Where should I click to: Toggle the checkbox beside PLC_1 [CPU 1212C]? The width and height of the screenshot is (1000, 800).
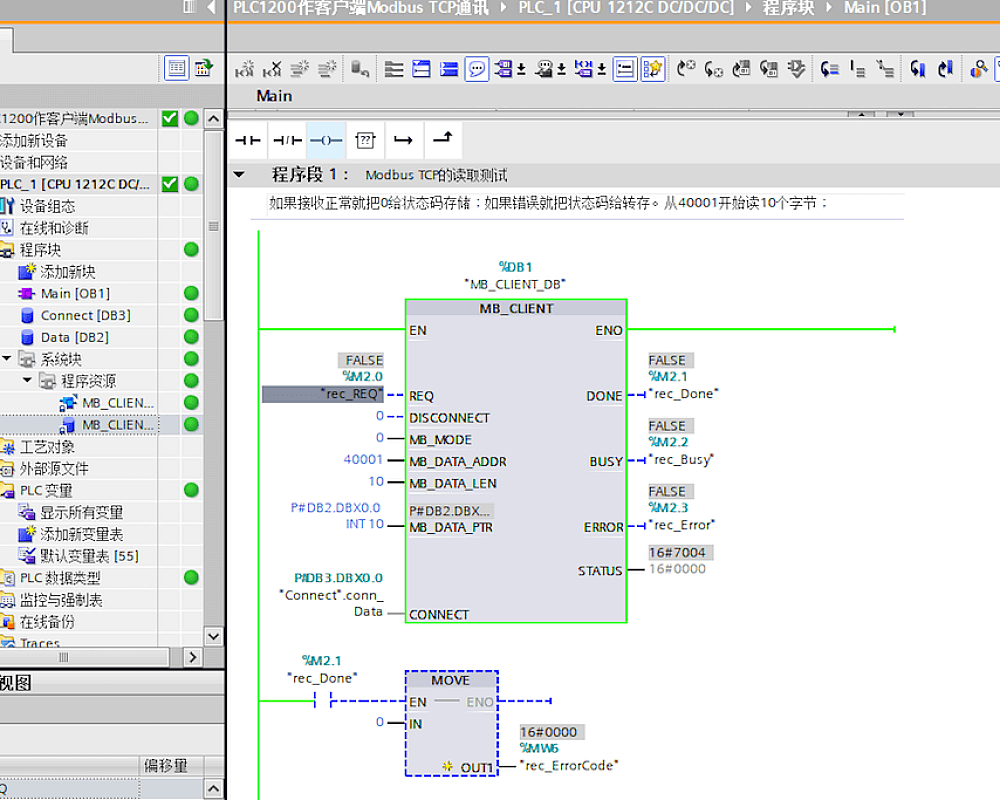click(168, 185)
